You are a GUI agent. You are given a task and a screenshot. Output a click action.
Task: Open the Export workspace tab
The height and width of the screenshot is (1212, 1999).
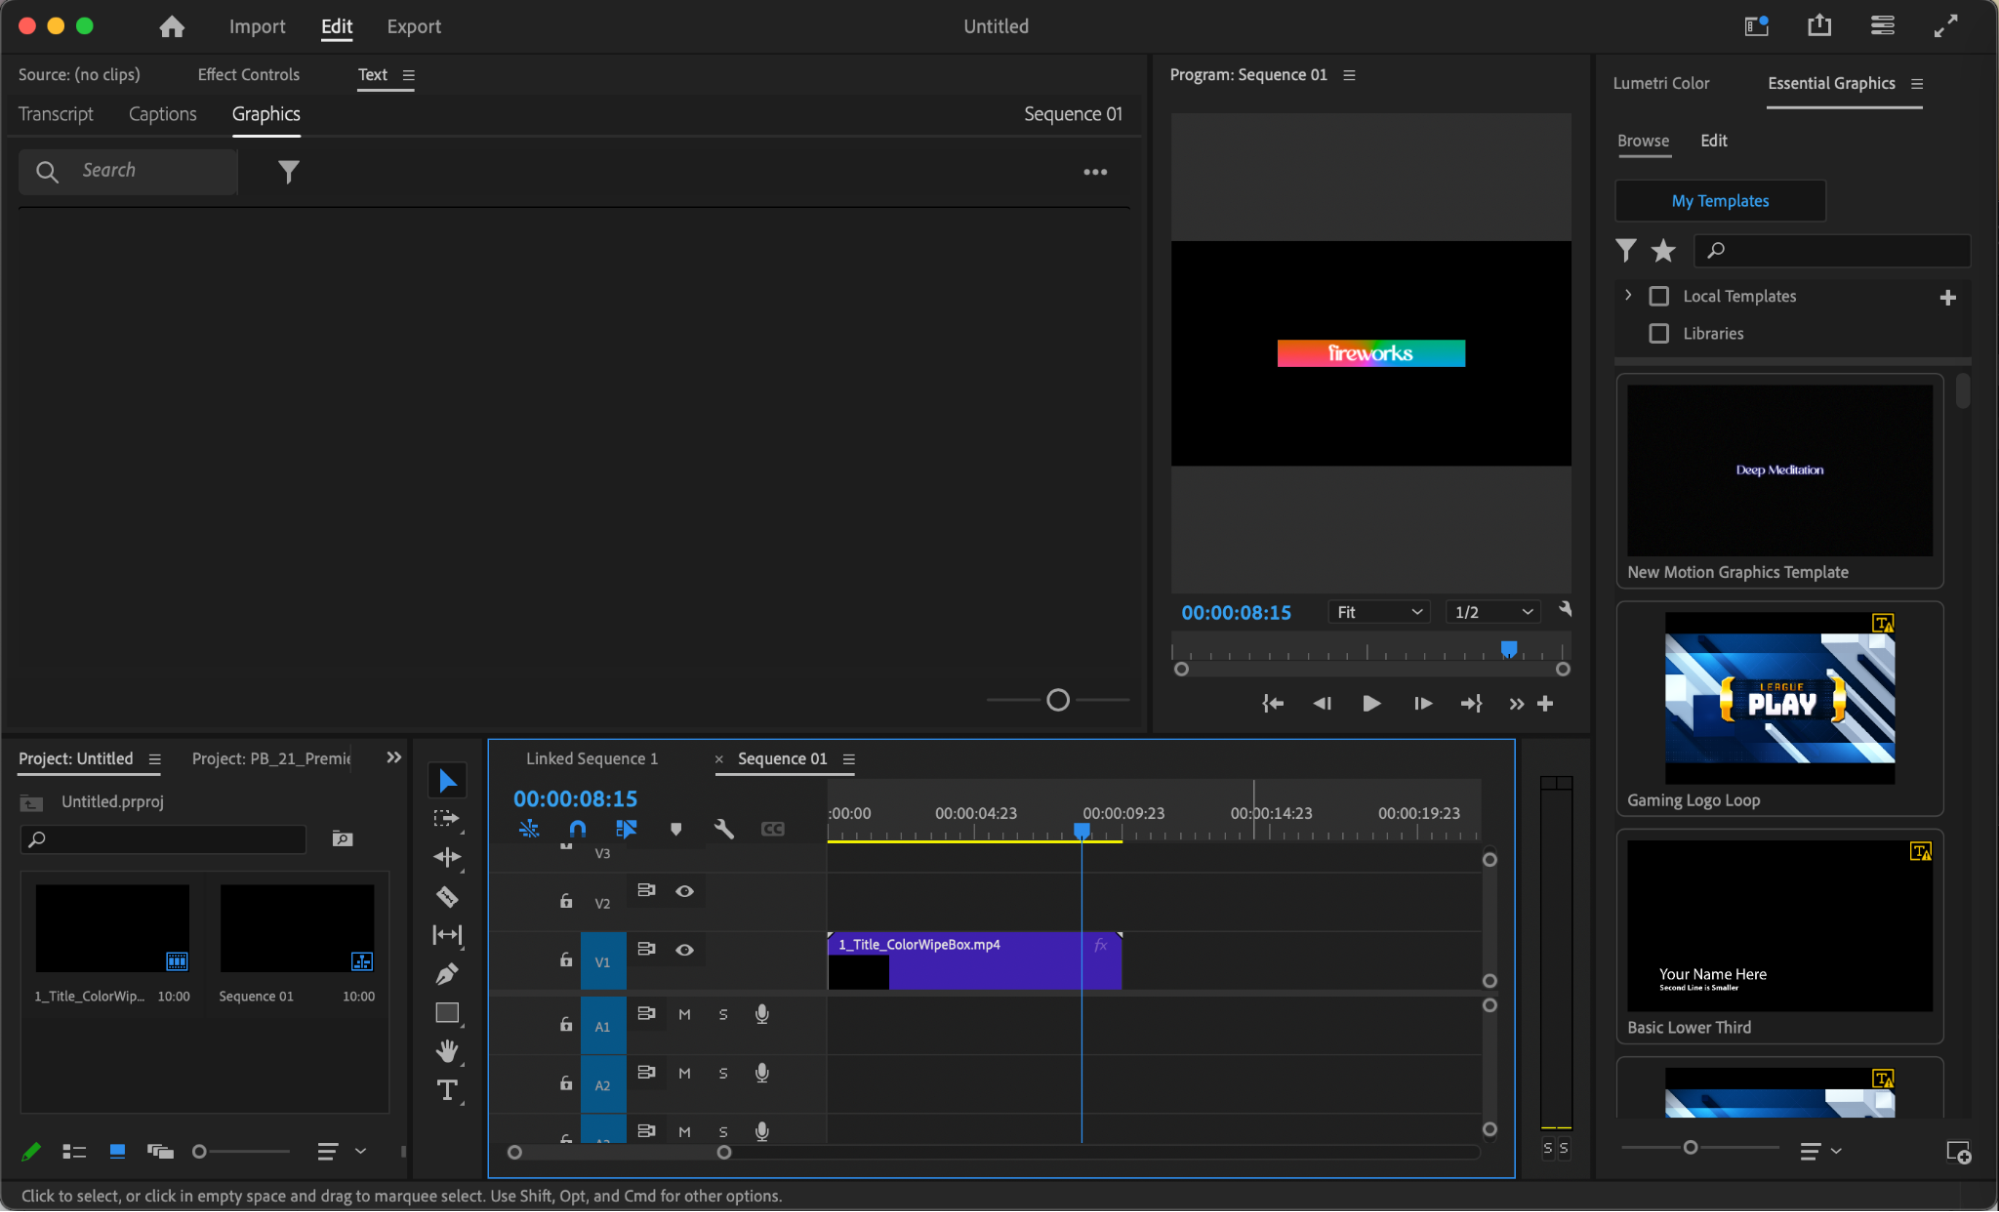(x=413, y=27)
